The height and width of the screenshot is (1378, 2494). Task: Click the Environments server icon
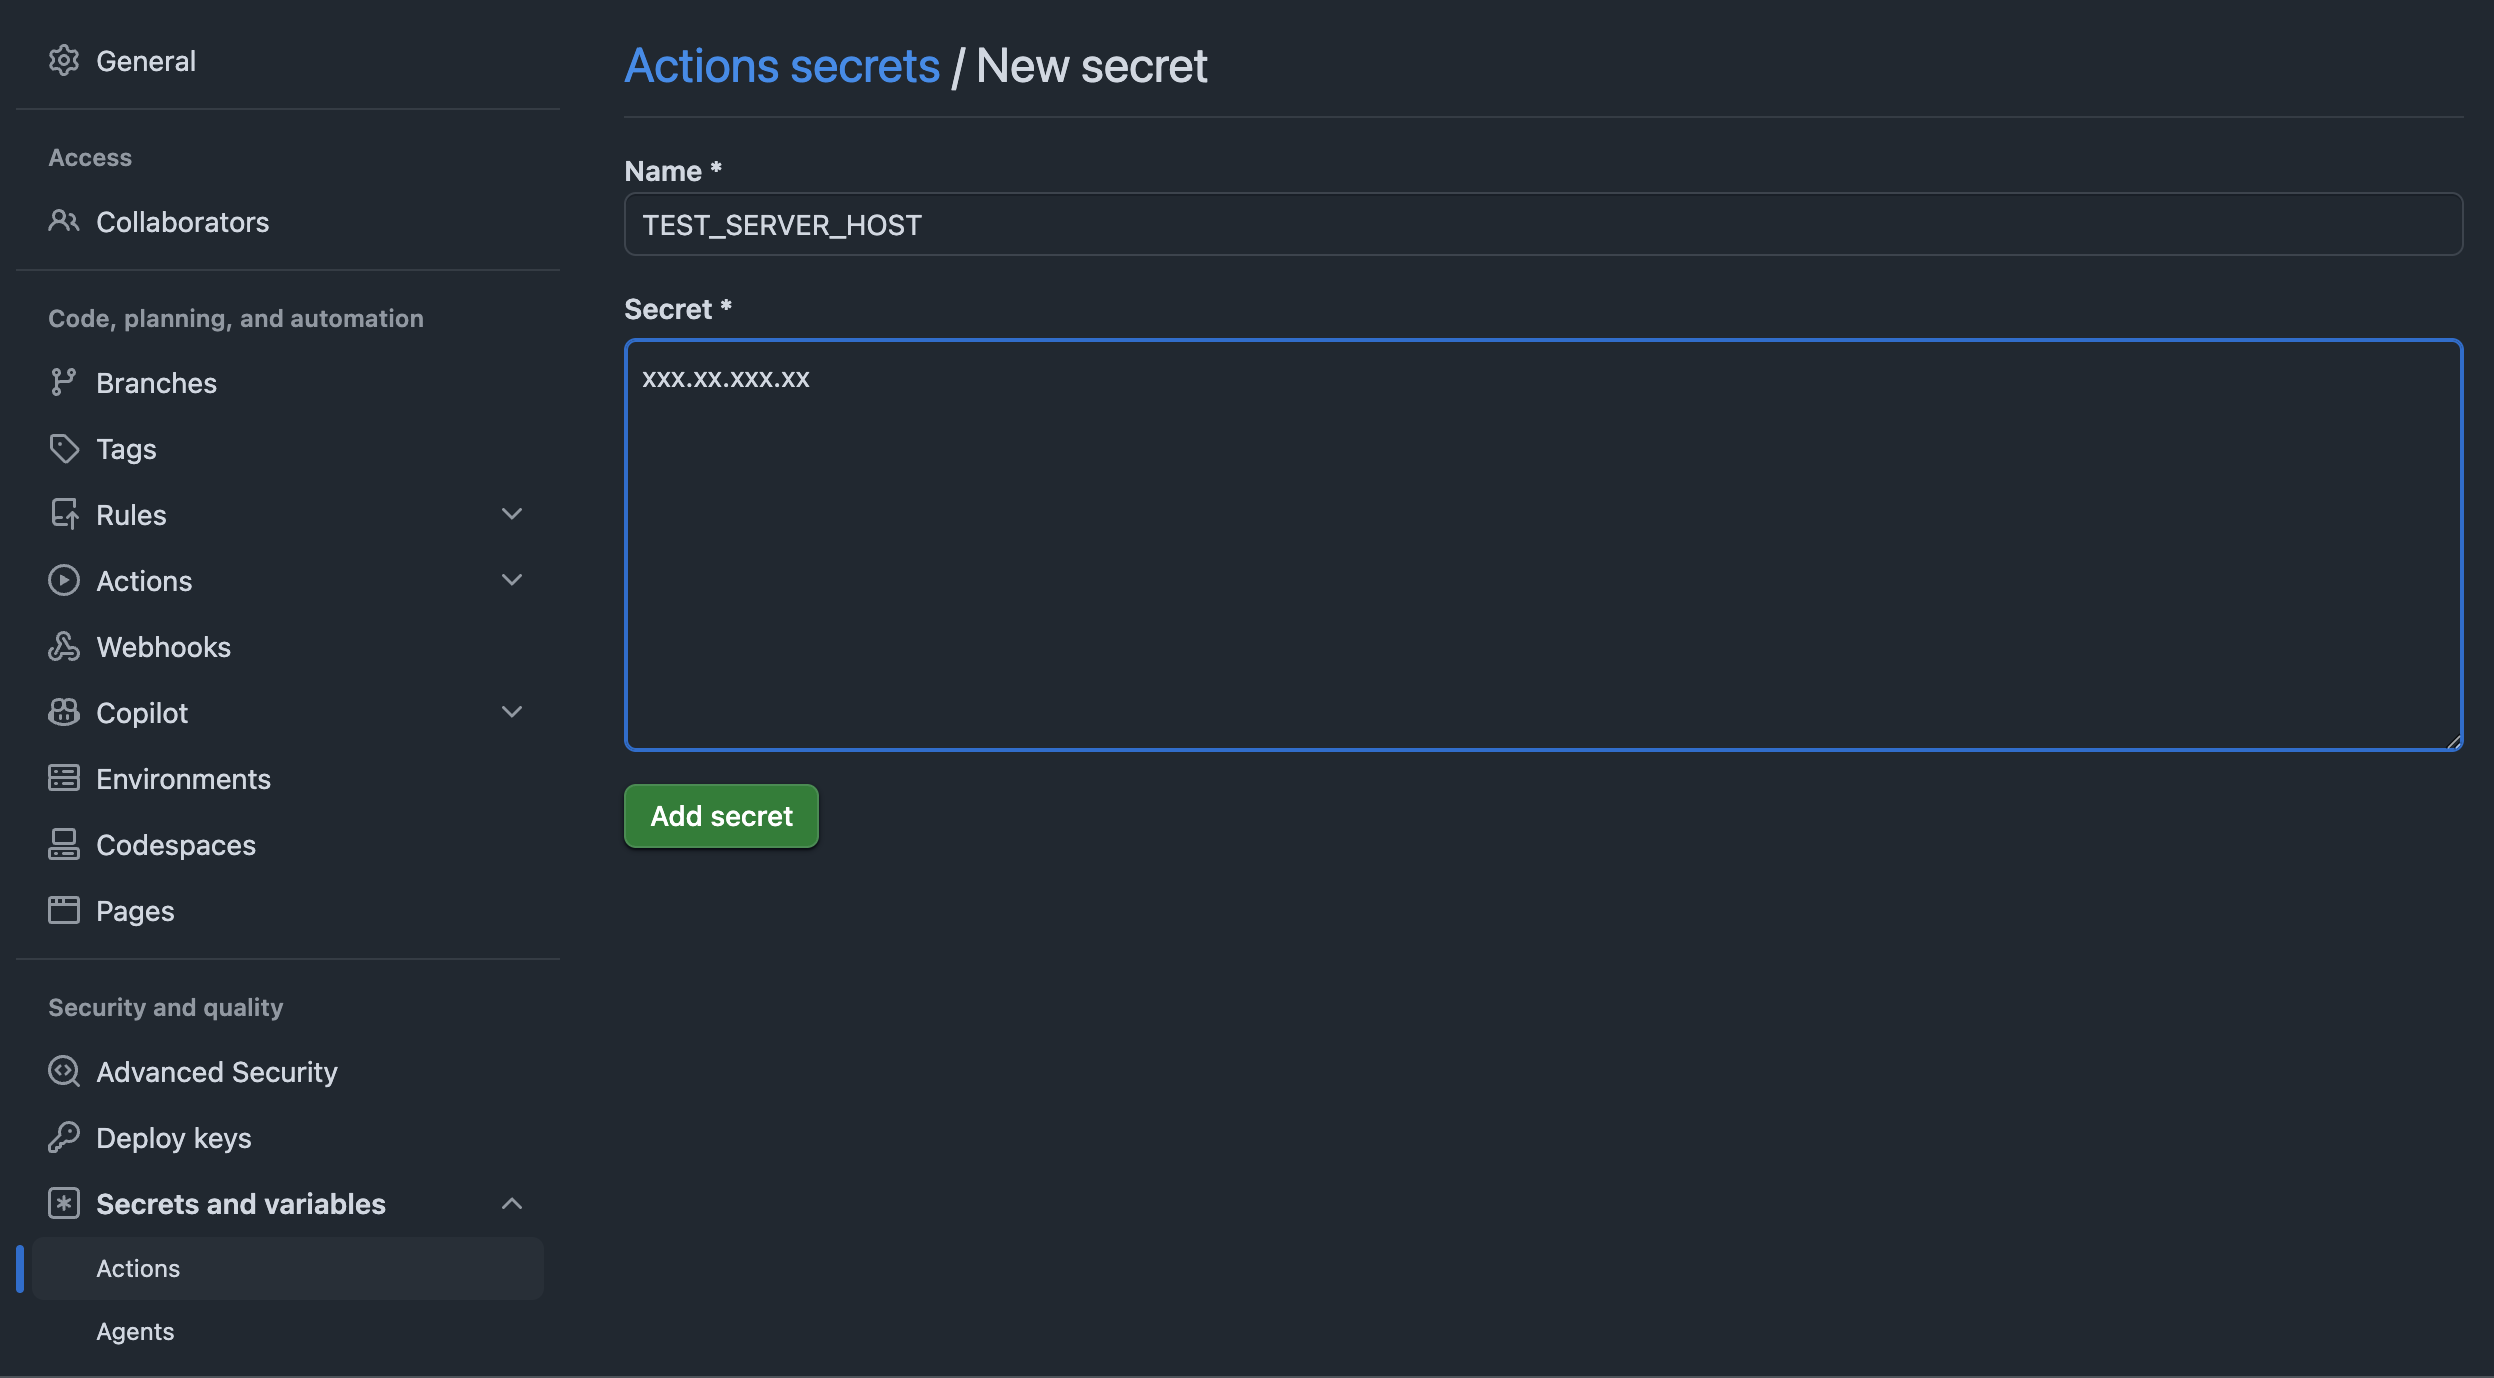pyautogui.click(x=64, y=778)
